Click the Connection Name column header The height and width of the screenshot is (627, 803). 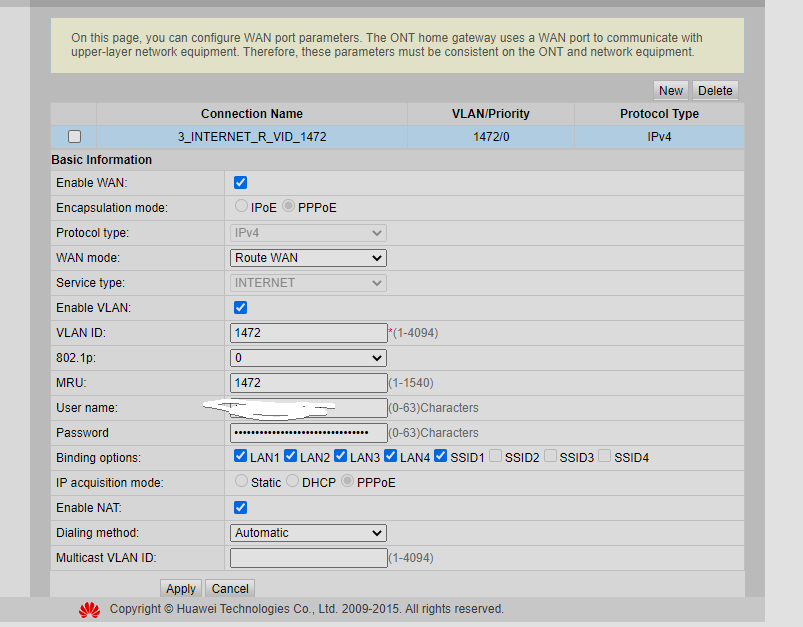coord(252,114)
